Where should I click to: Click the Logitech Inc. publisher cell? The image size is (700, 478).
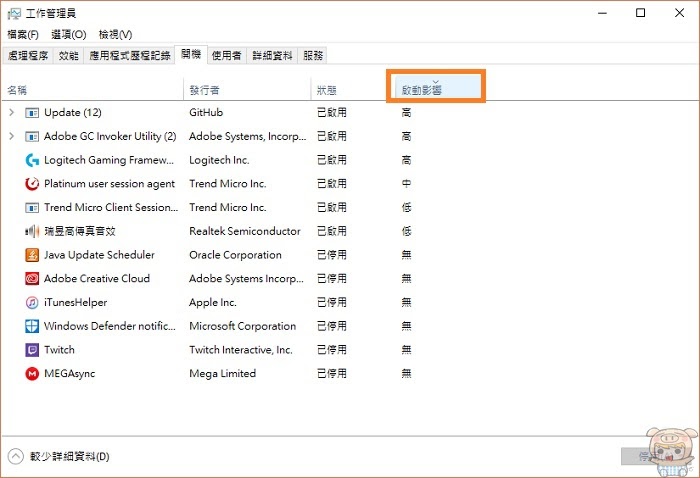pyautogui.click(x=219, y=160)
